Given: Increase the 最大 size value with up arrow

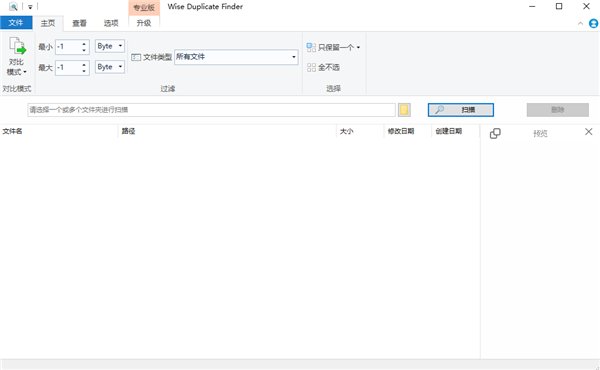Looking at the screenshot, I should click(84, 65).
